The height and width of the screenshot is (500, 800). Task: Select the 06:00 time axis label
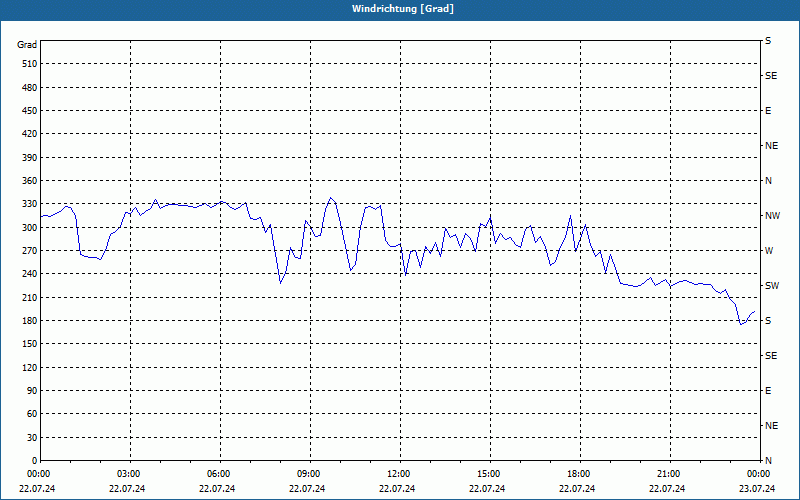tap(218, 474)
